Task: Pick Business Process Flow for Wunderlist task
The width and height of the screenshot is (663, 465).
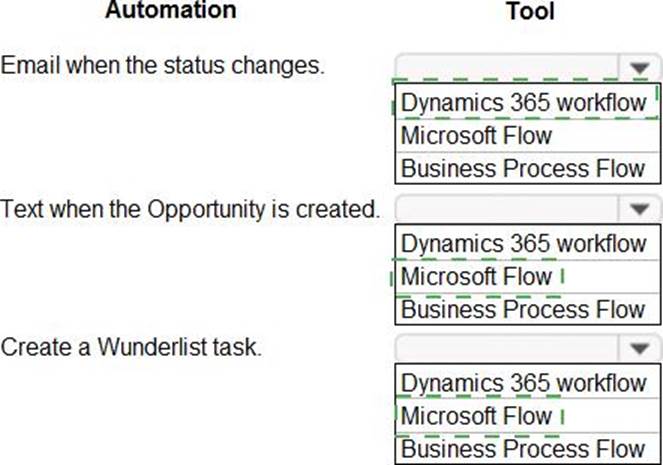Action: pyautogui.click(x=523, y=448)
